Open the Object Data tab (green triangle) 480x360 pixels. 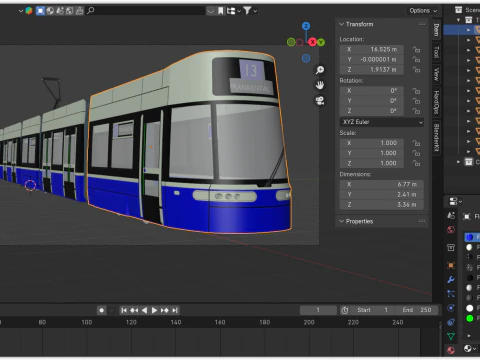[451, 336]
